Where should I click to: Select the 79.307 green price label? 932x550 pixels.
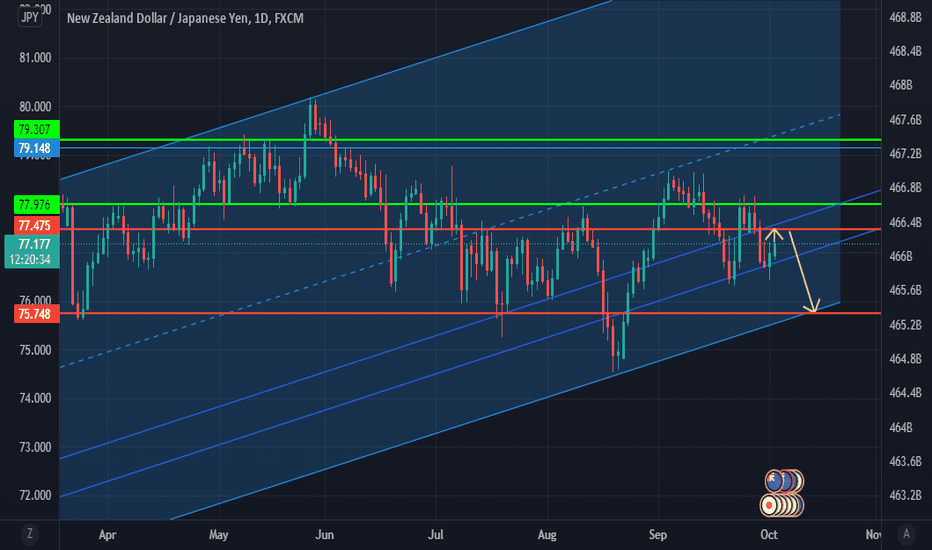(36, 129)
